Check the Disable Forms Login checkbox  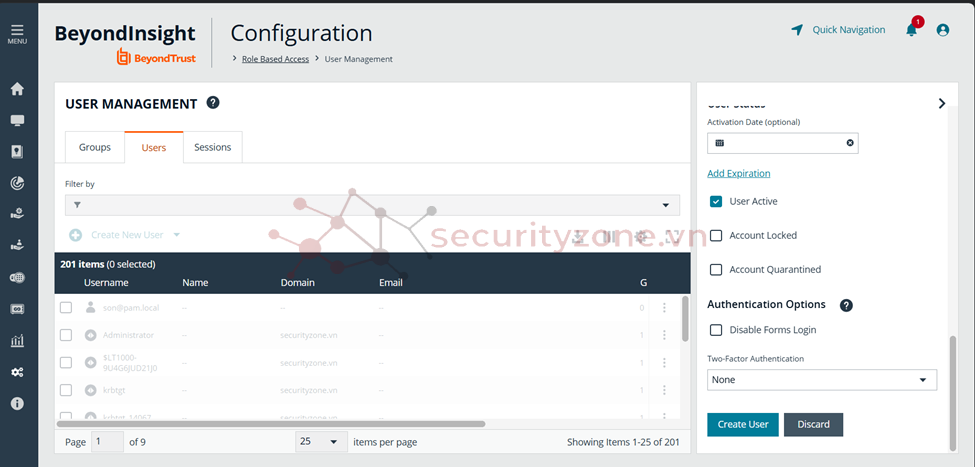pyautogui.click(x=716, y=330)
